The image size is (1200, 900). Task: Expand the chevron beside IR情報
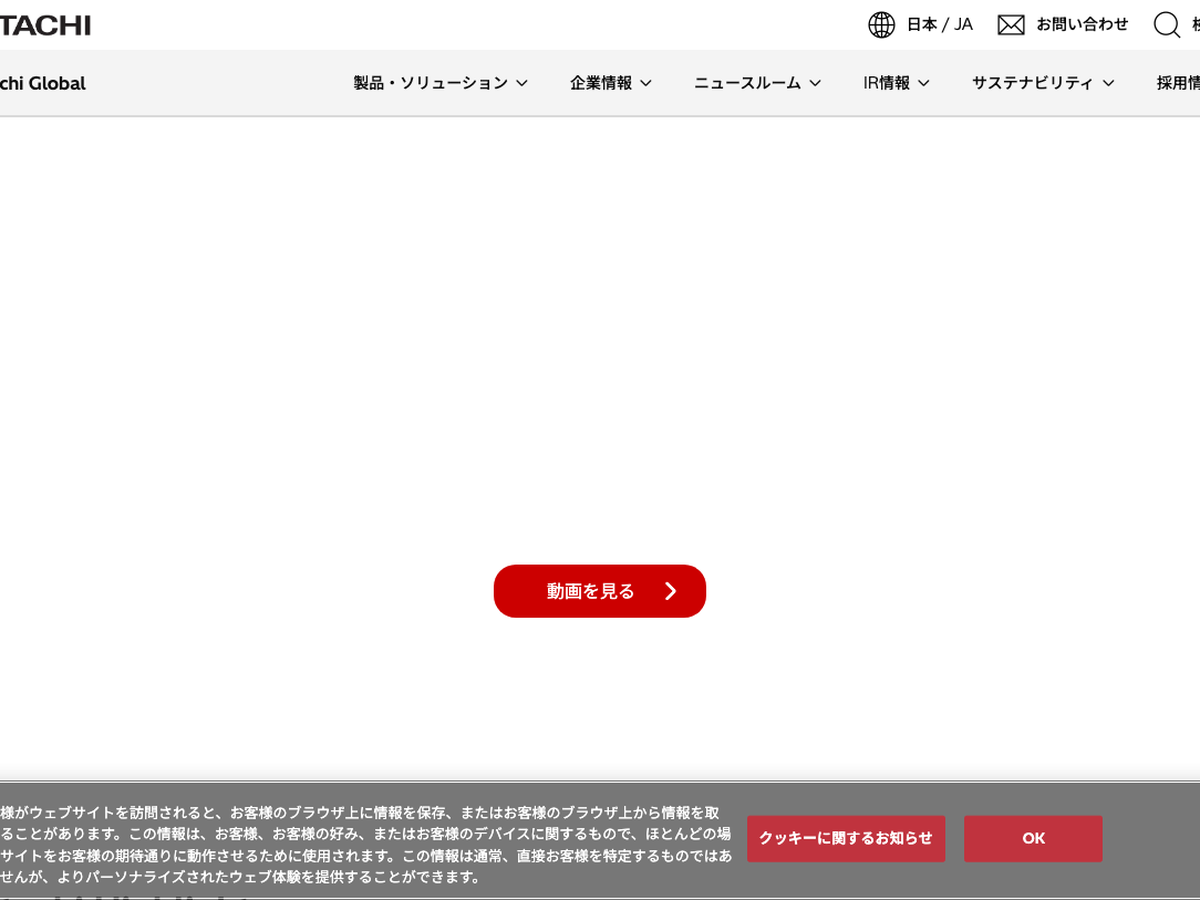pyautogui.click(x=924, y=84)
